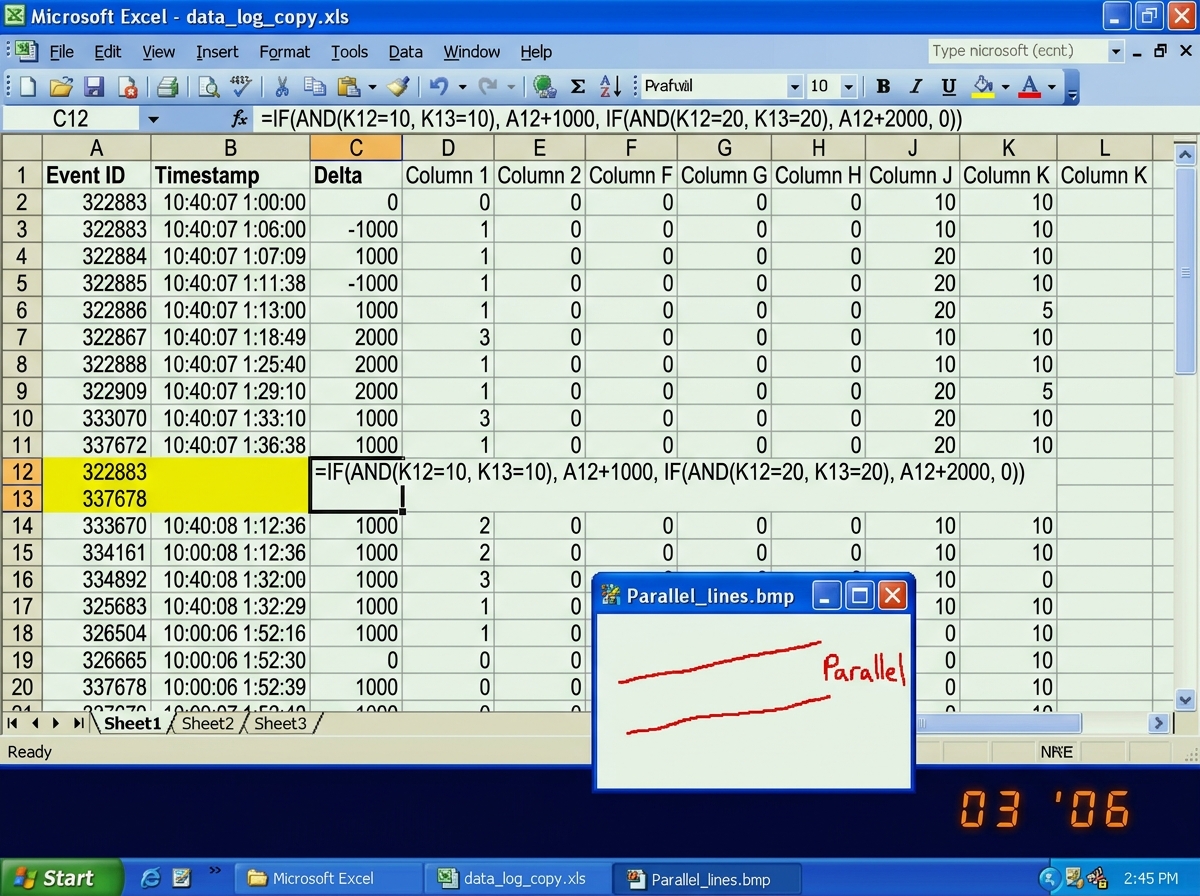This screenshot has height=896, width=1200.
Task: Open Print Preview
Action: 208,86
